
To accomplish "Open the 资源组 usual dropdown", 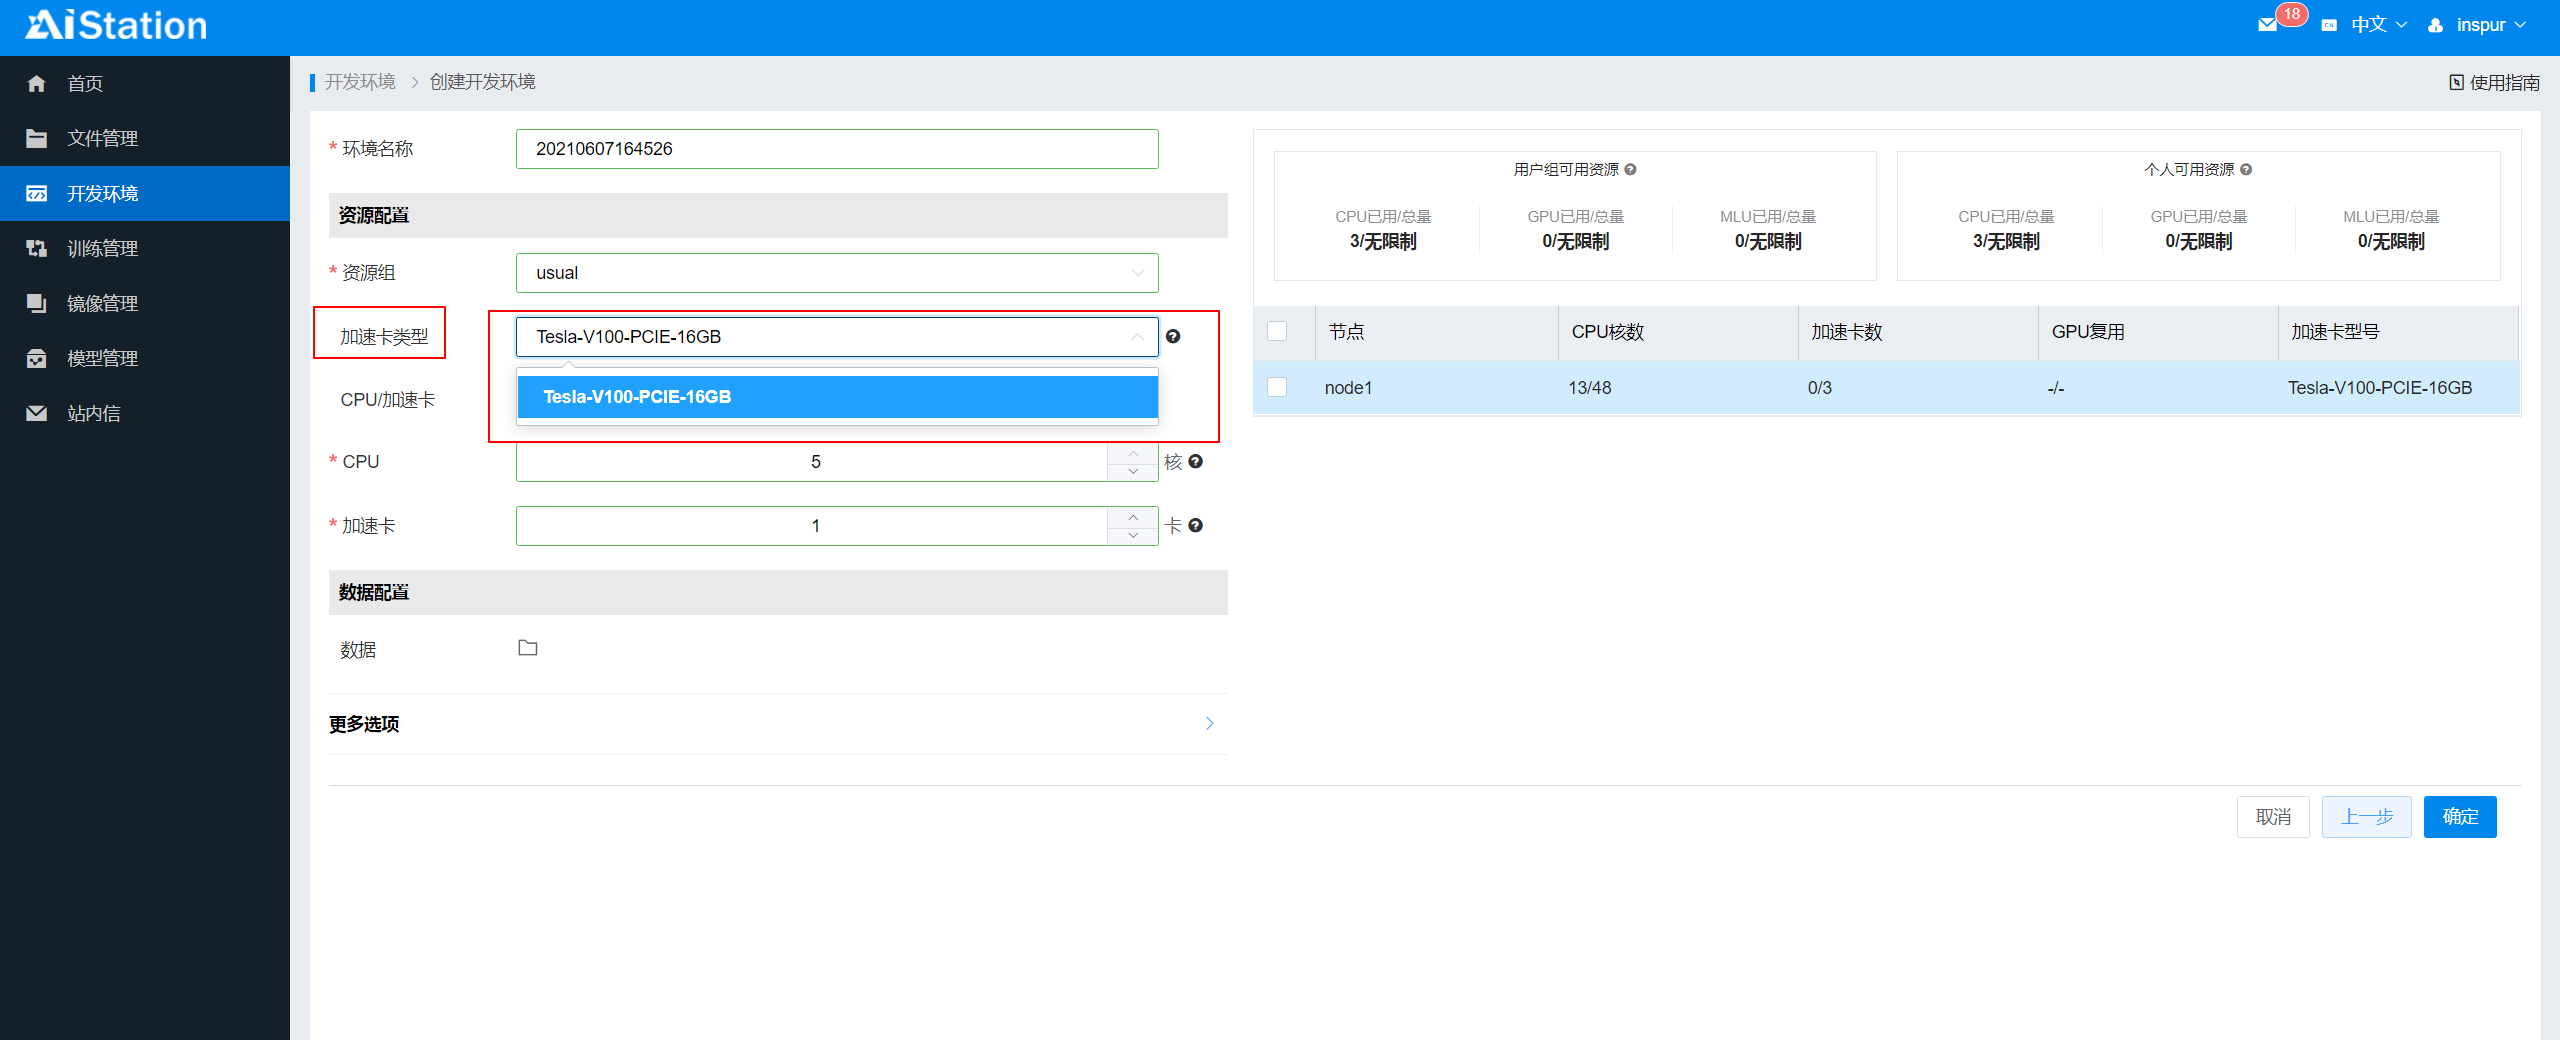I will point(836,273).
